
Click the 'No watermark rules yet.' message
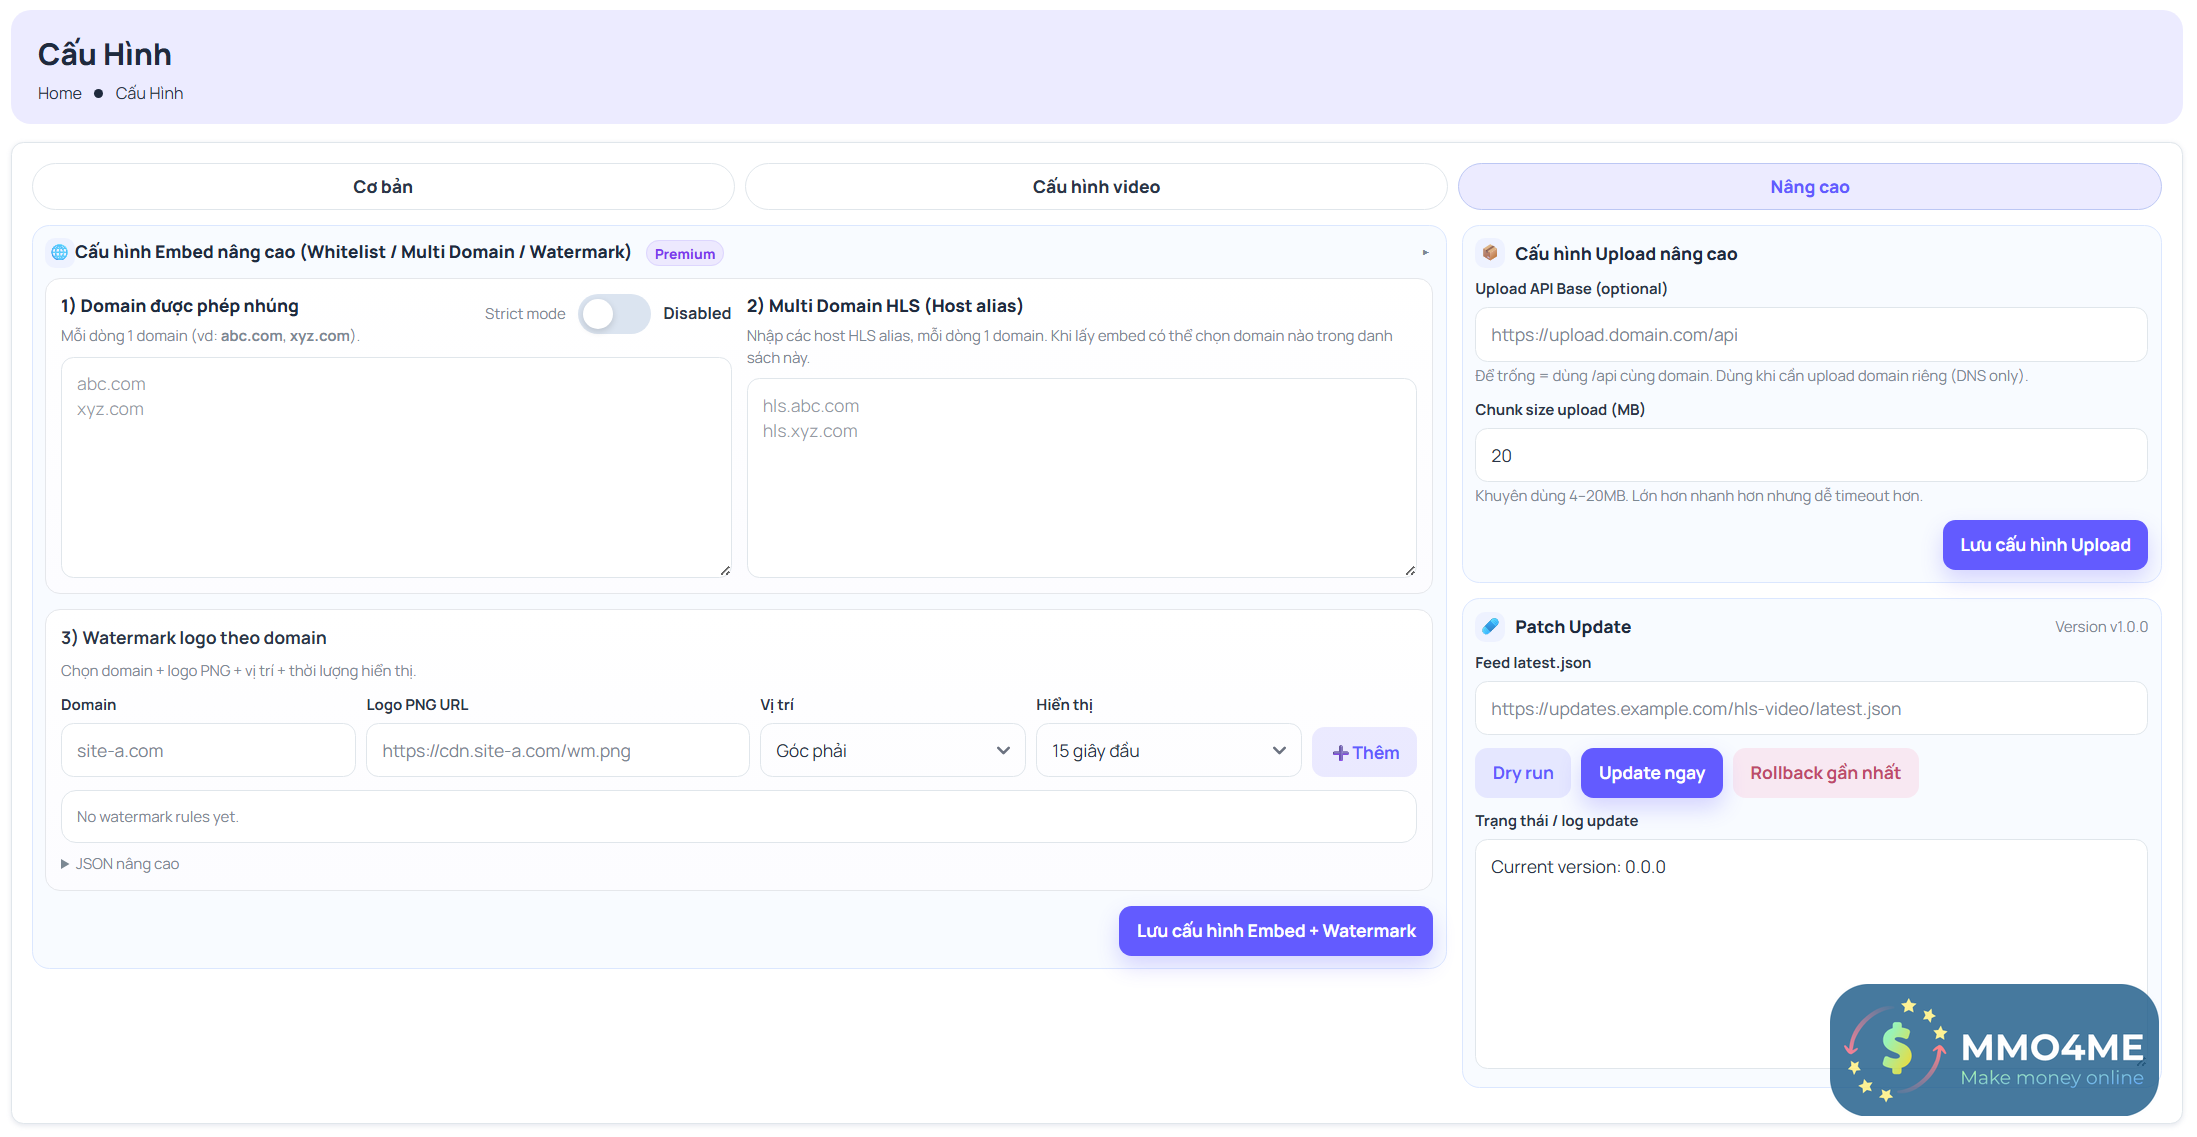click(157, 817)
